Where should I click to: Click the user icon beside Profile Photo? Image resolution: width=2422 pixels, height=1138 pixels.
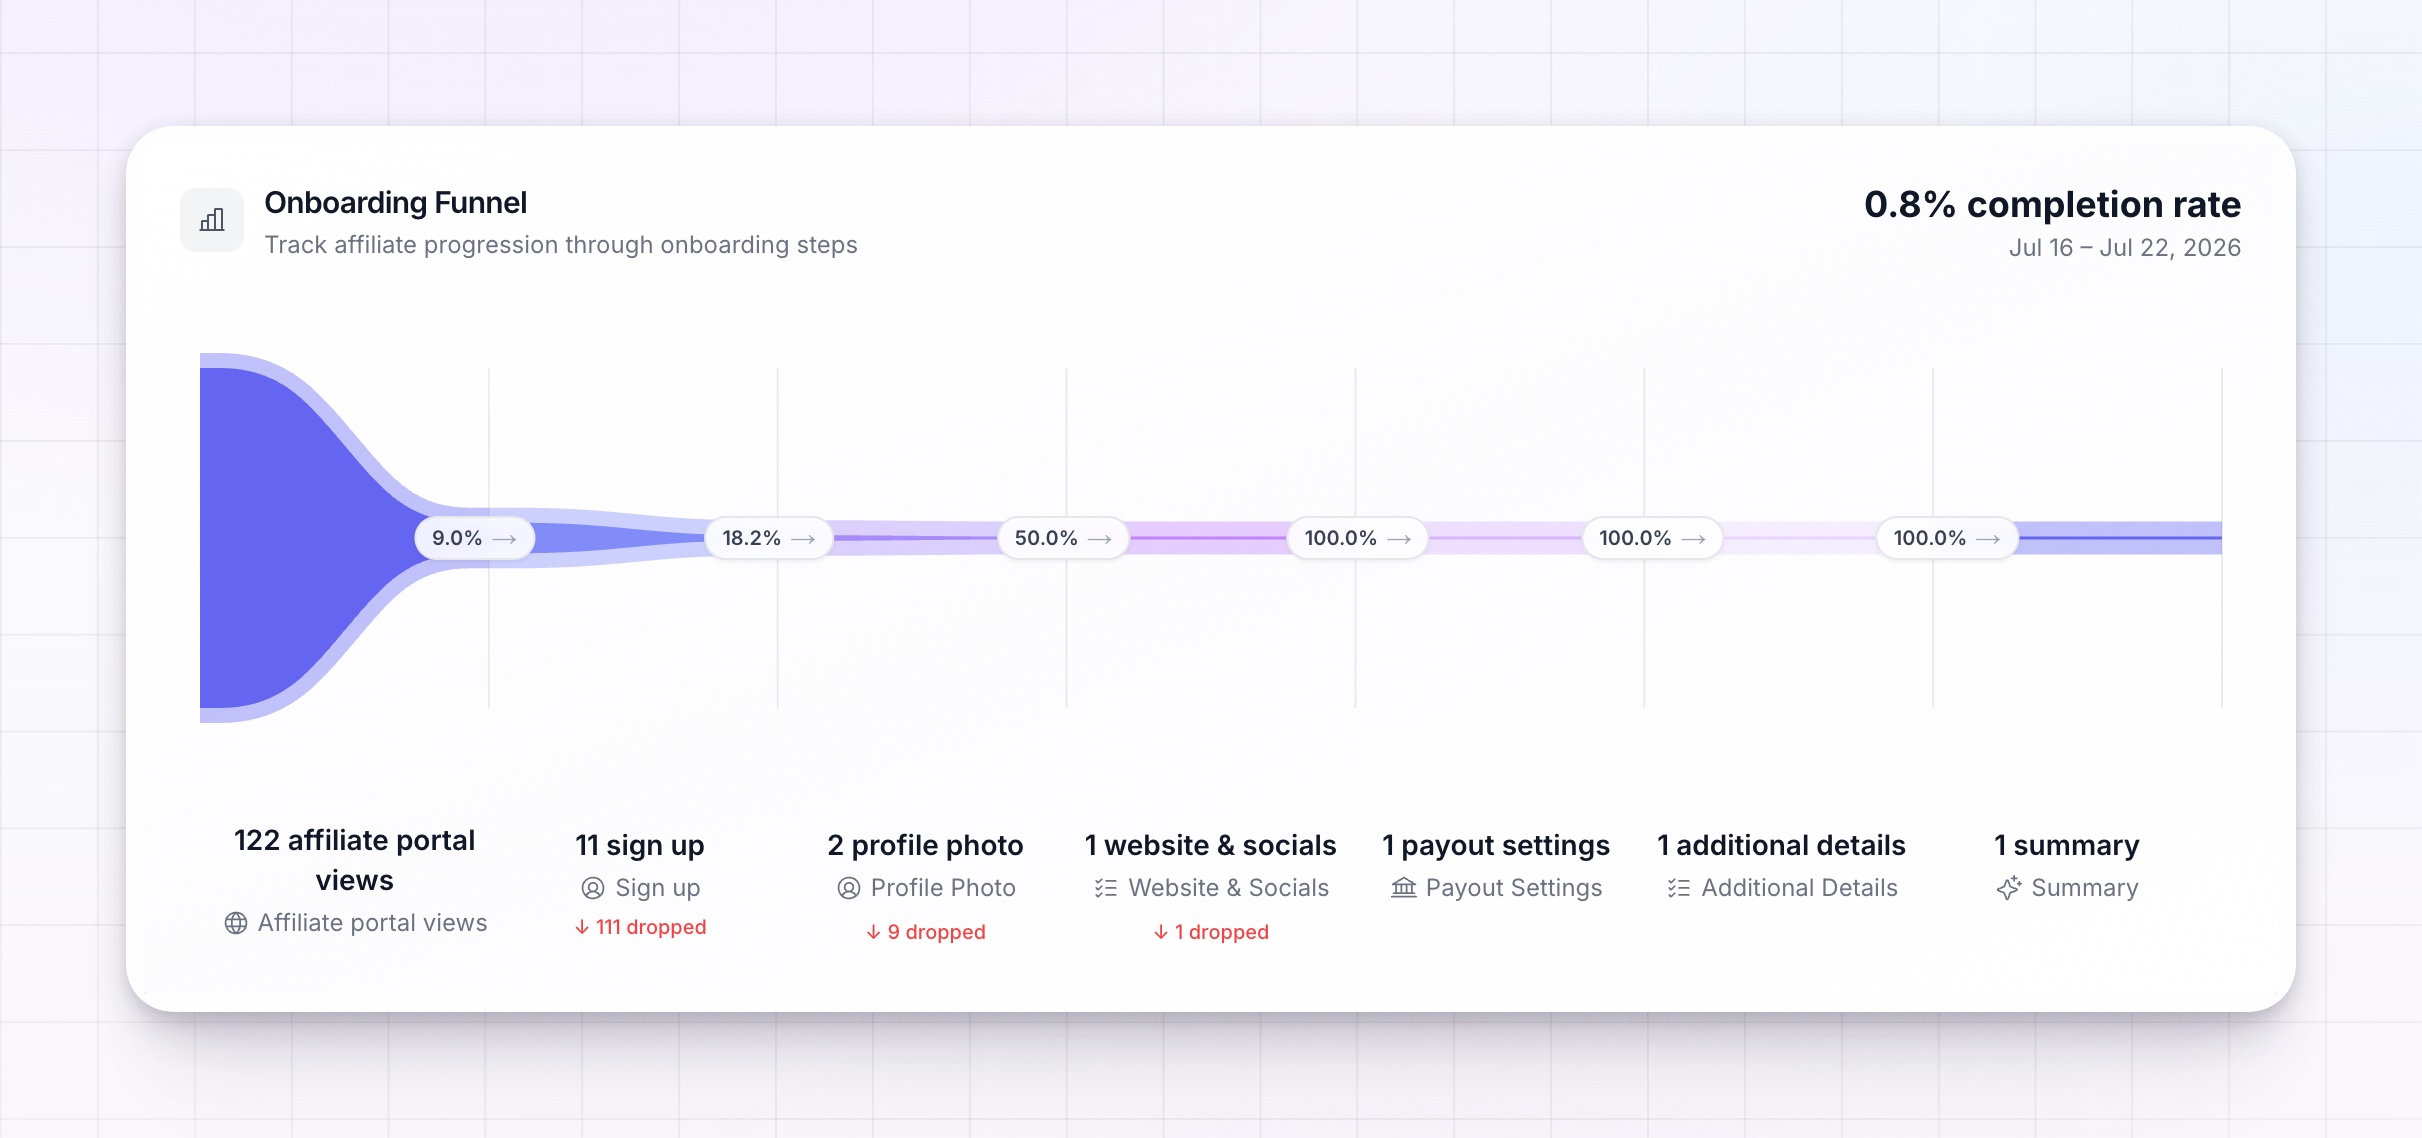pos(849,888)
